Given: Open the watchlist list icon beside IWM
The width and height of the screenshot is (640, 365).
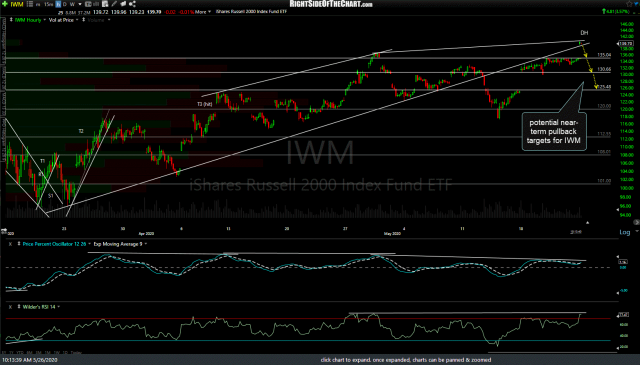Looking at the screenshot, I should [x=30, y=4].
